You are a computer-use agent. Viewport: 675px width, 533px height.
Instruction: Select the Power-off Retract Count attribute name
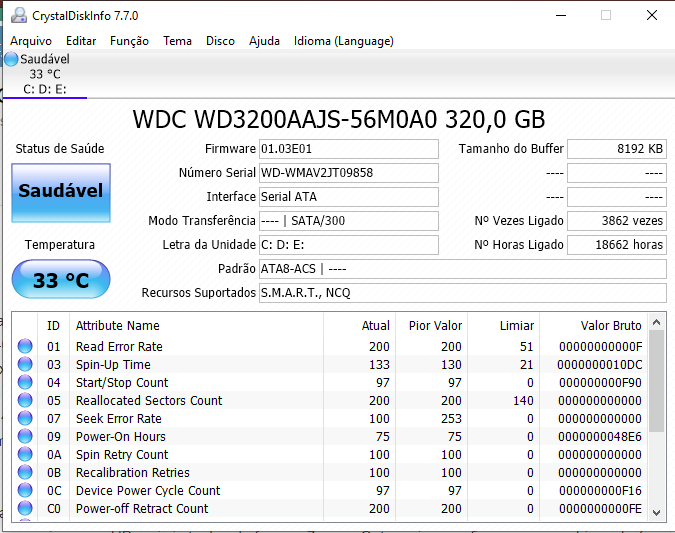coord(142,509)
